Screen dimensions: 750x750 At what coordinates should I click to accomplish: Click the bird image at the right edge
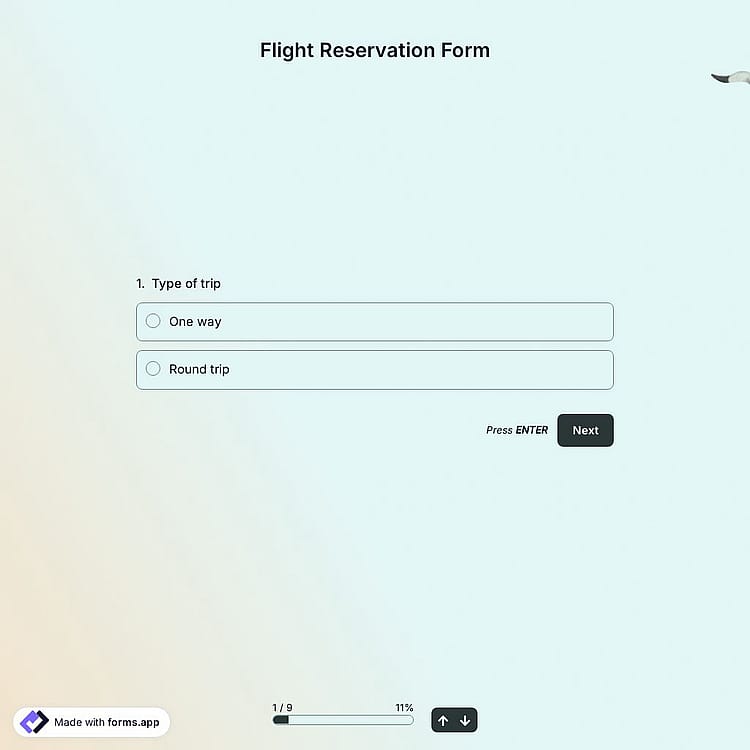coord(730,78)
